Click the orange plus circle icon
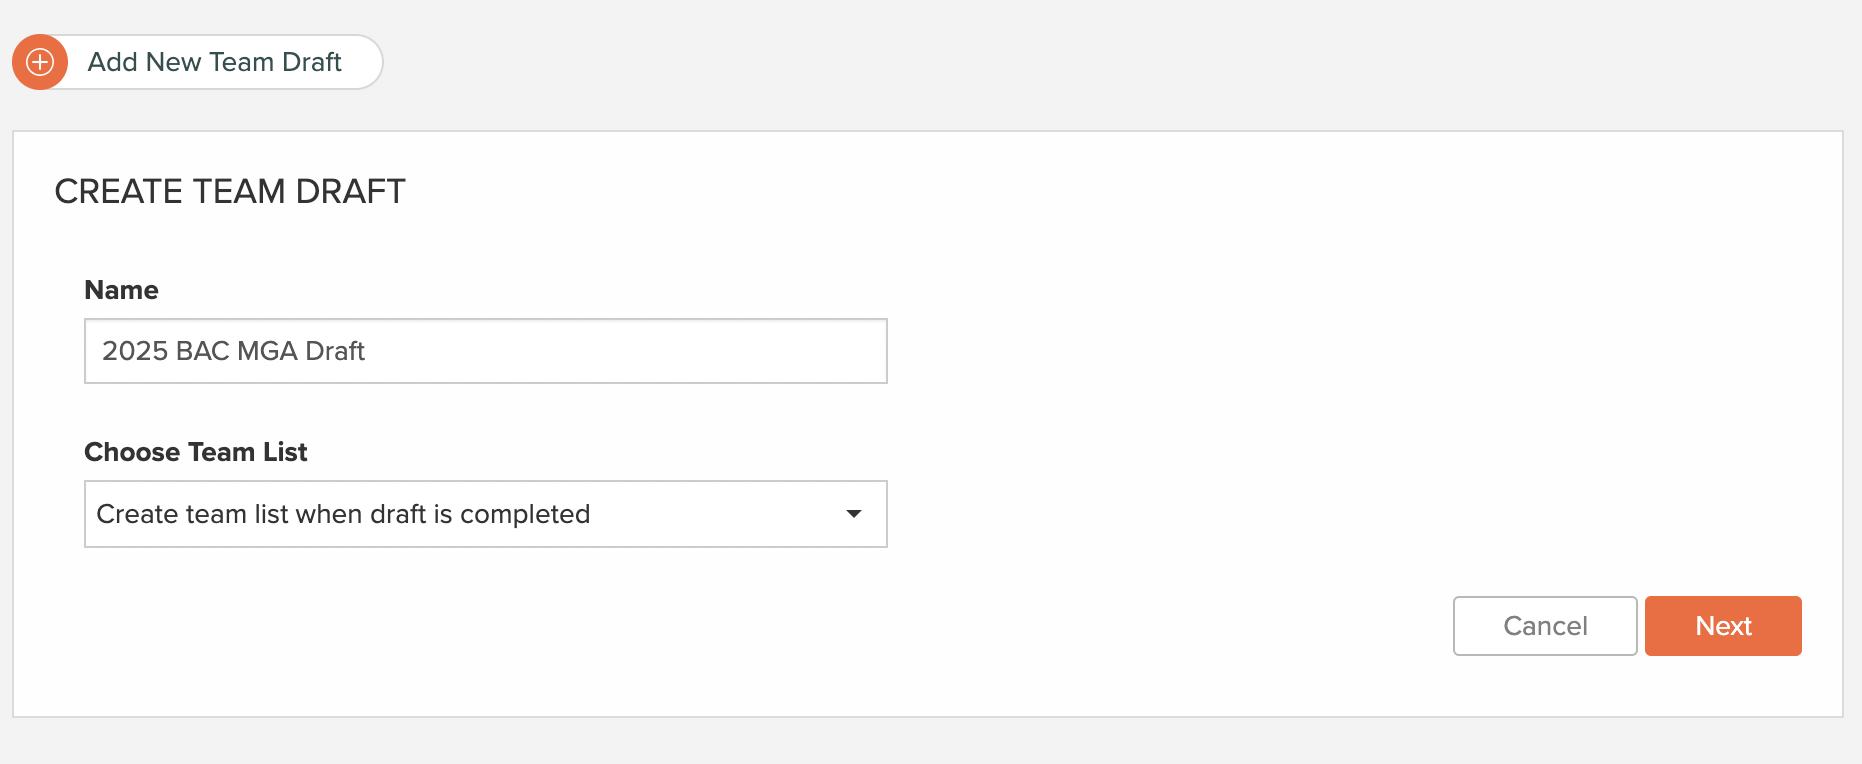 click(x=40, y=62)
